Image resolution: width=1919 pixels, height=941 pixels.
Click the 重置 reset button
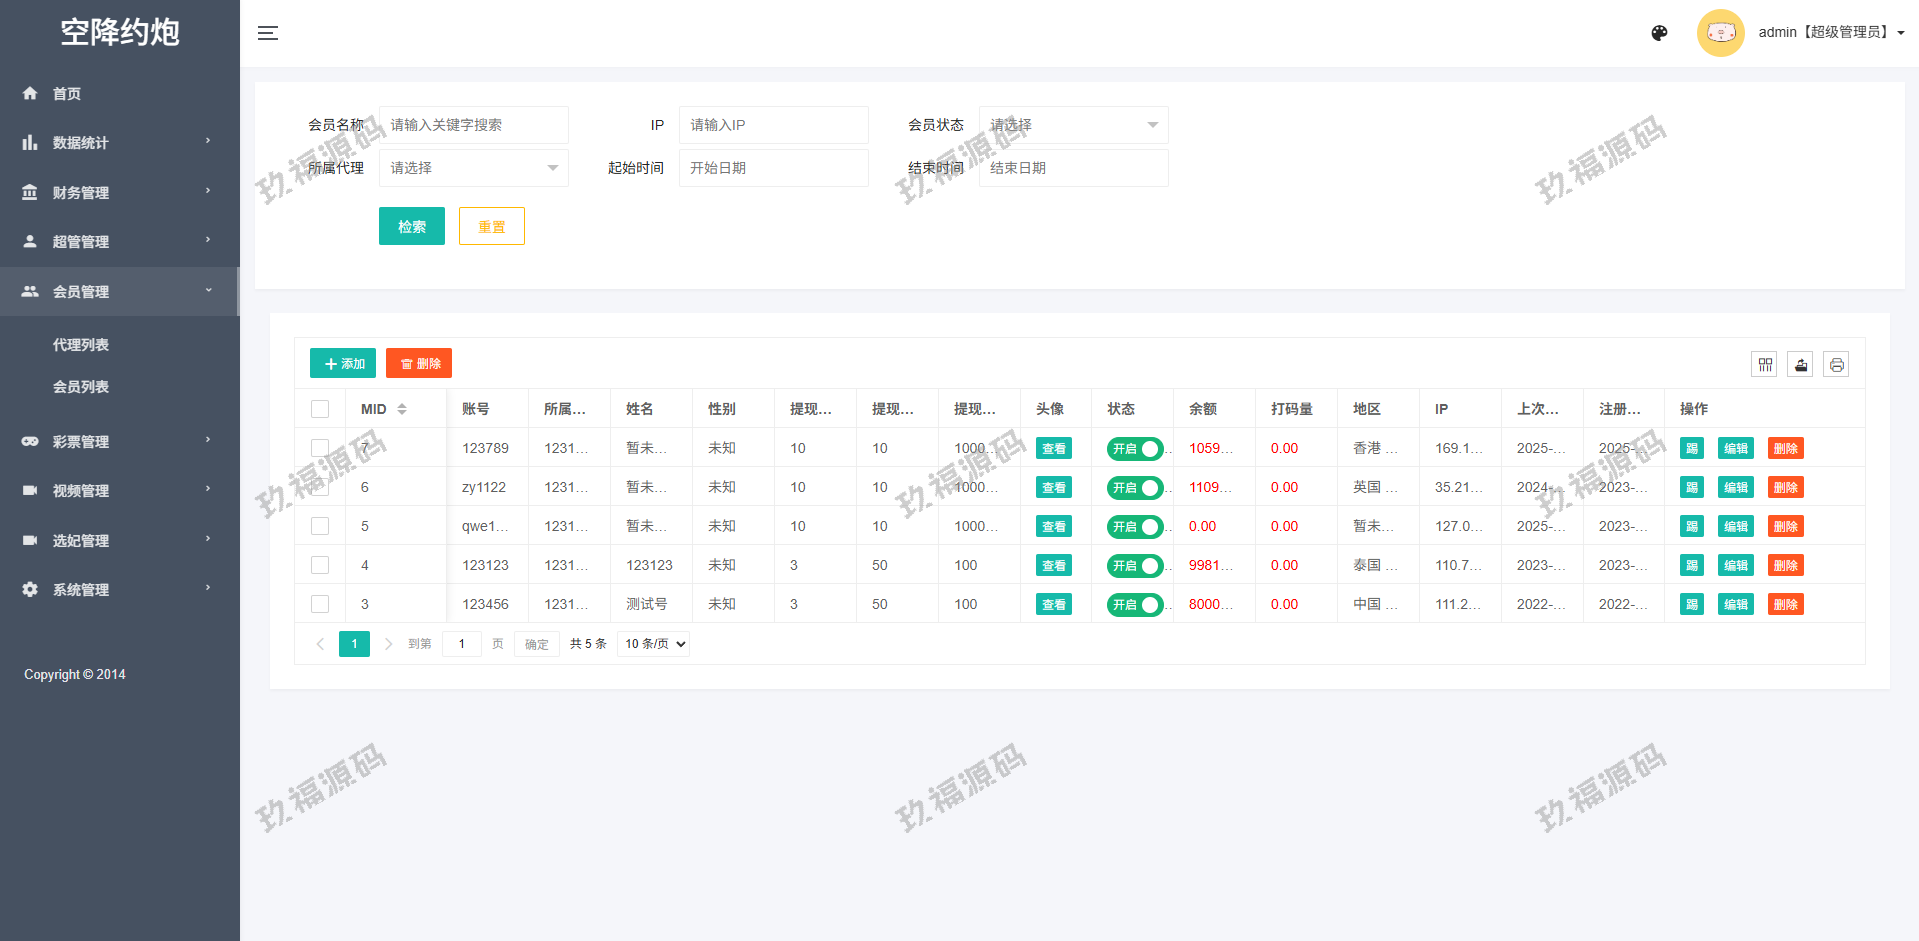tap(491, 227)
